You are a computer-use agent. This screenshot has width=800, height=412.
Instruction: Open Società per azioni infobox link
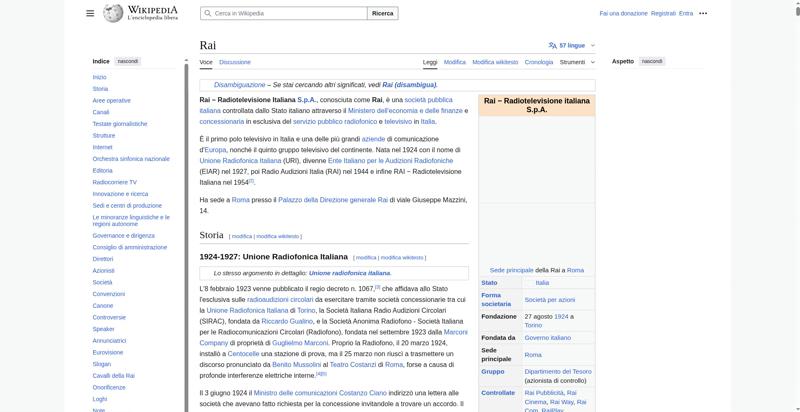(549, 300)
